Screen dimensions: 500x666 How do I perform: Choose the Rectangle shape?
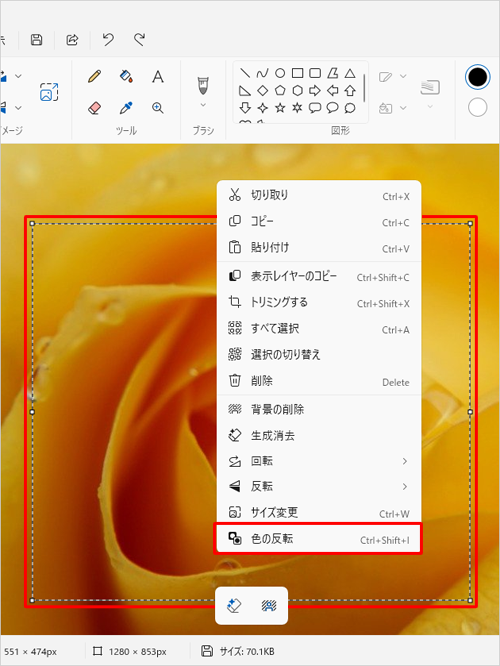(297, 73)
